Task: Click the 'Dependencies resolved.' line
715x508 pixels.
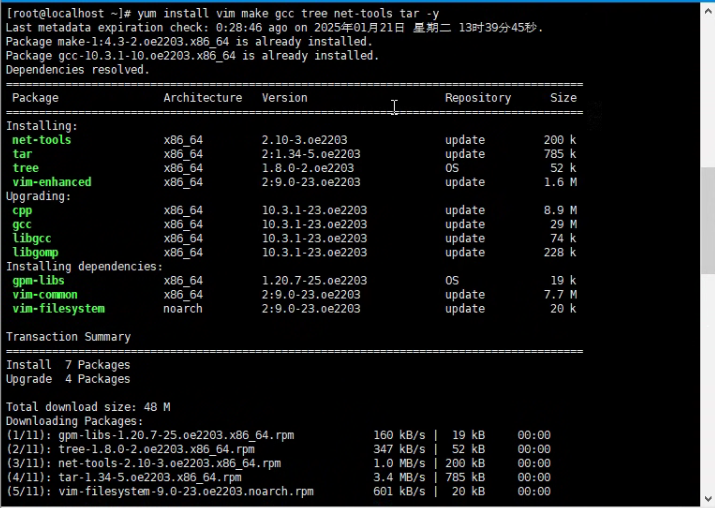Action: point(78,70)
